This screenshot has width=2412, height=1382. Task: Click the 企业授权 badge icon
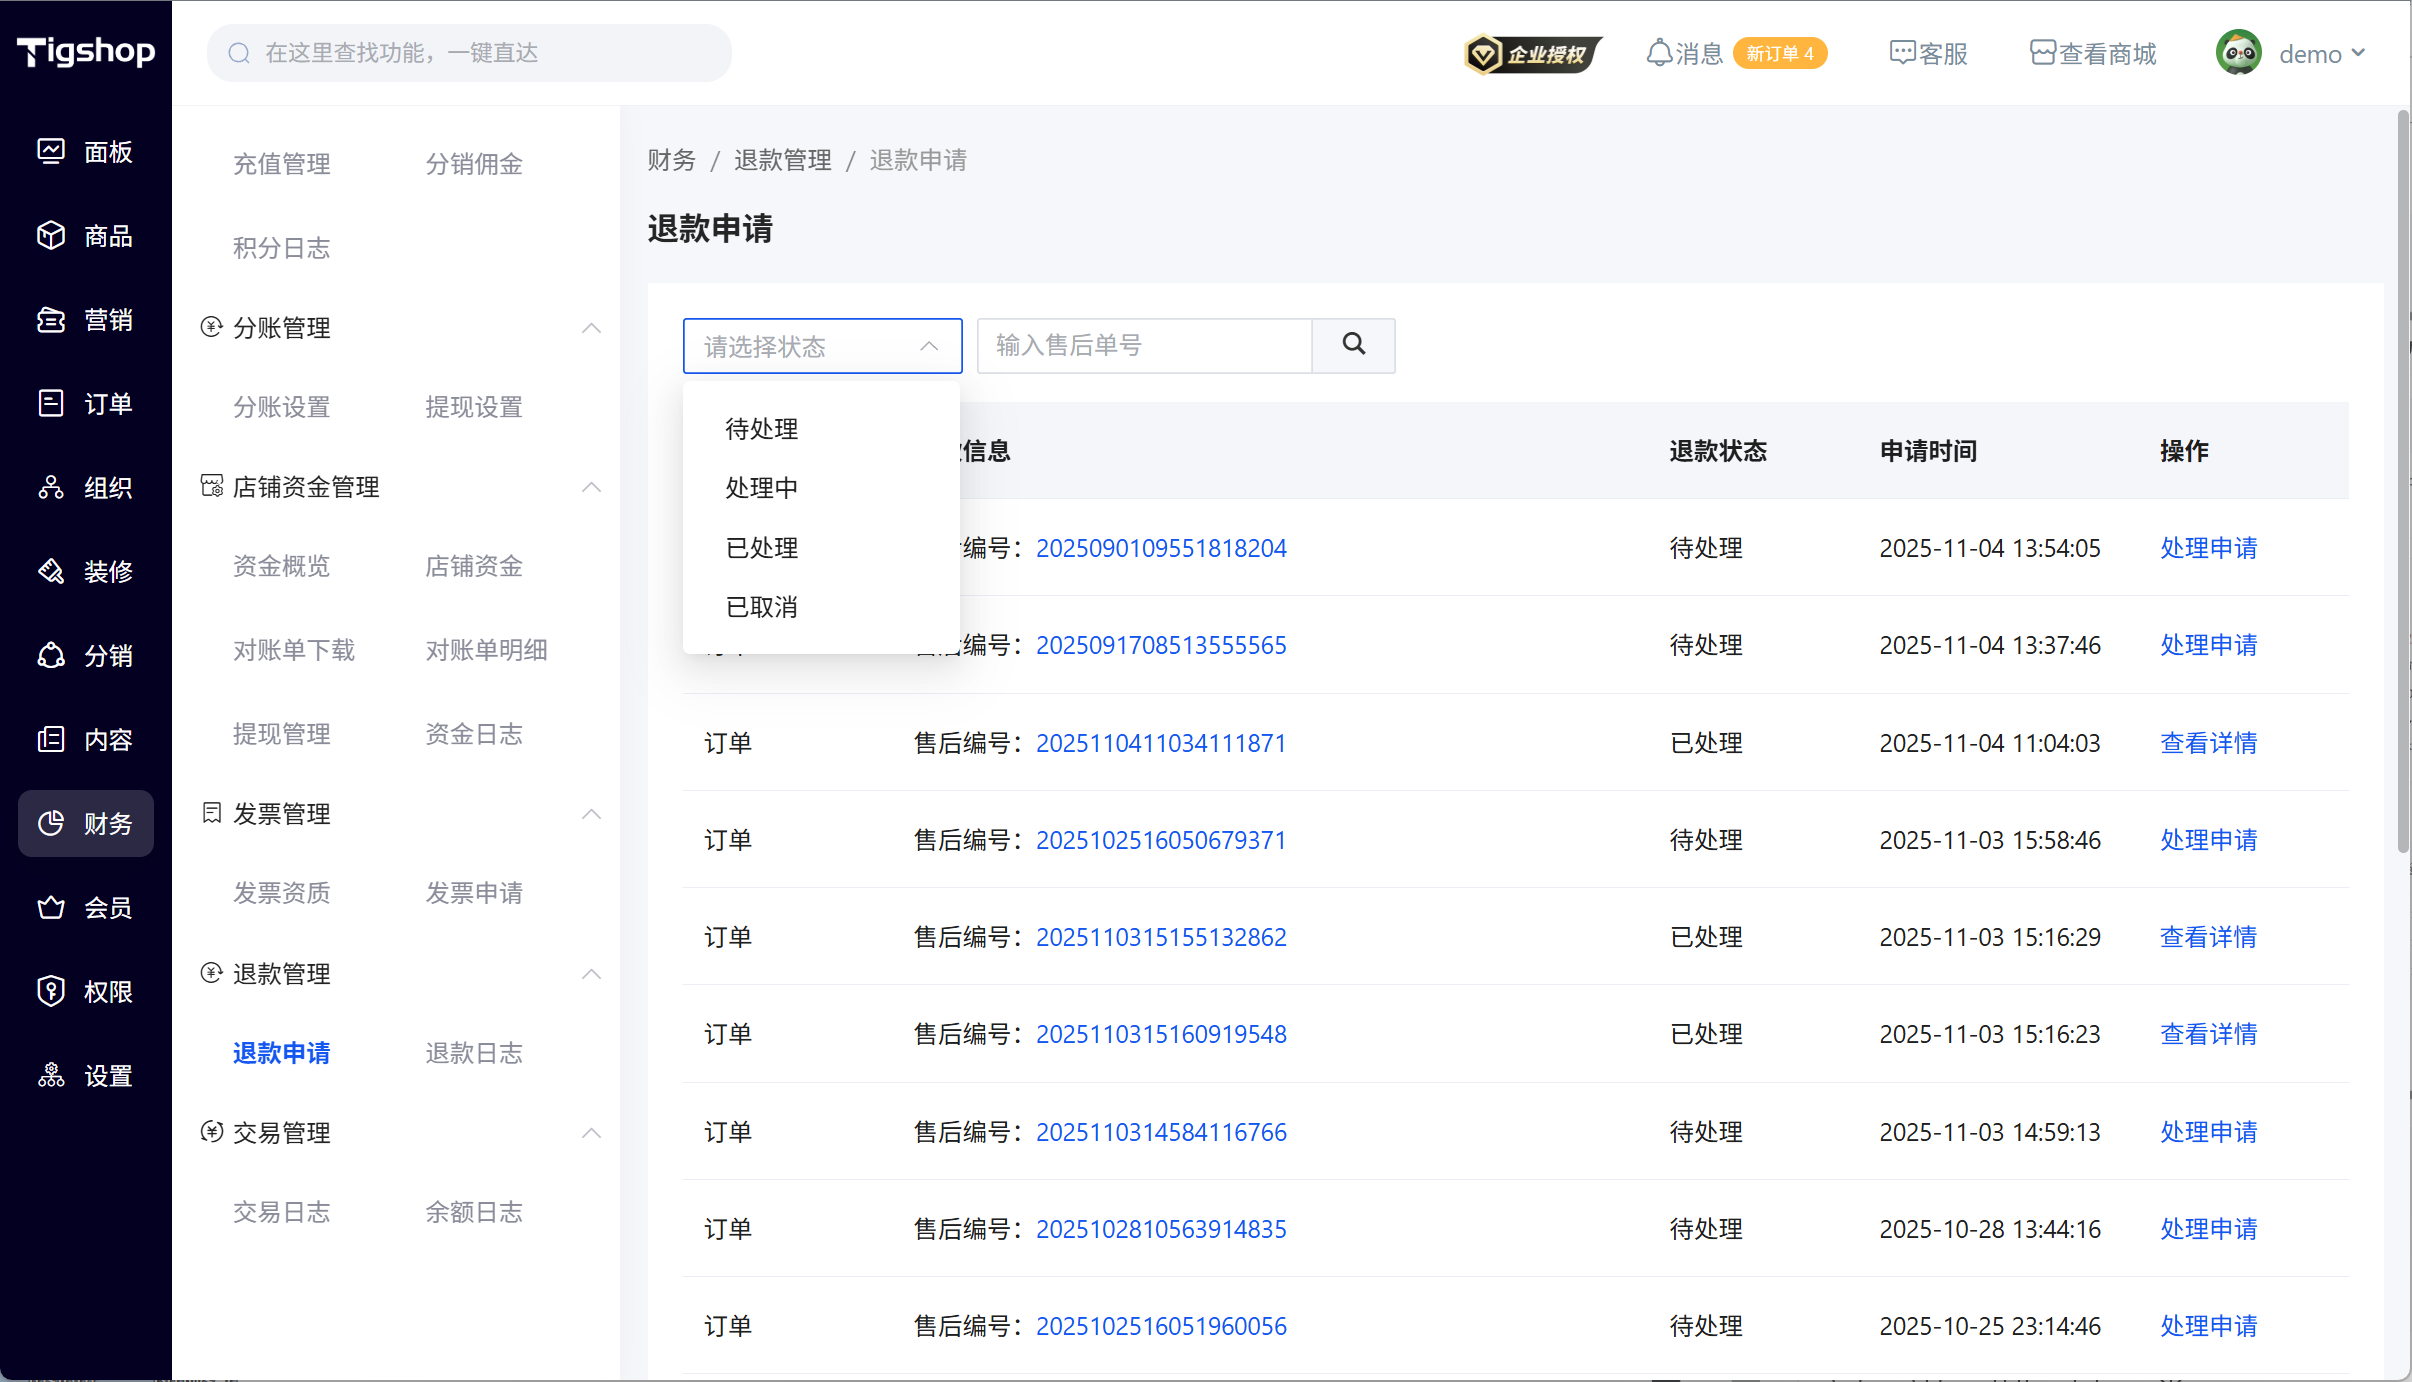[1531, 54]
